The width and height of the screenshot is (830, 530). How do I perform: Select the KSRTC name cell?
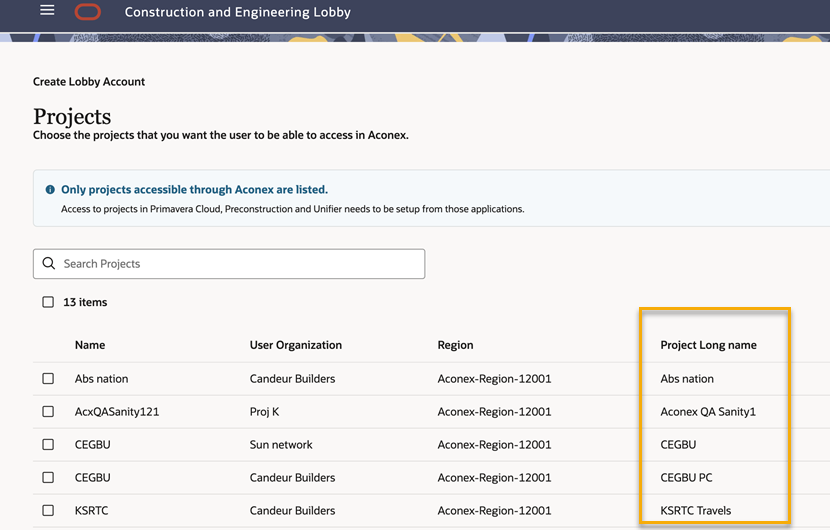coord(92,510)
